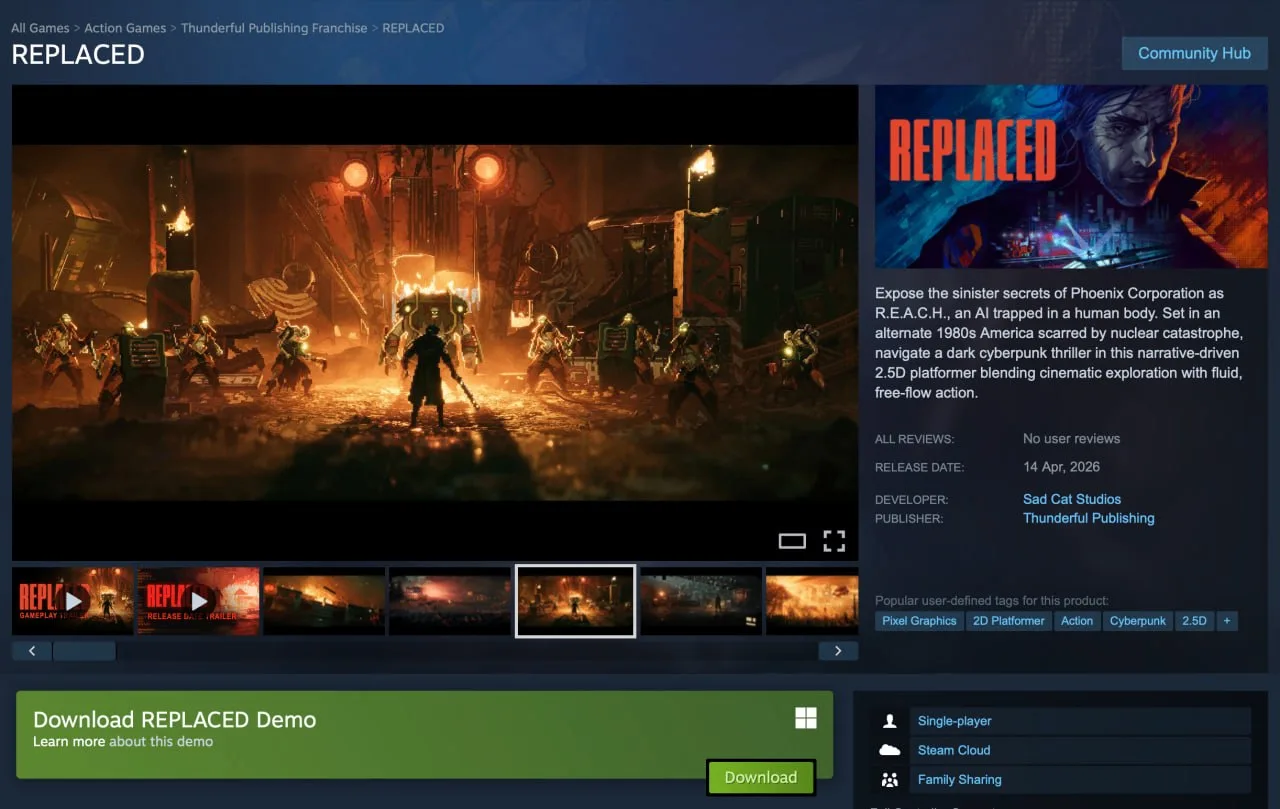
Task: Click the game description paragraph
Action: pyautogui.click(x=1059, y=343)
